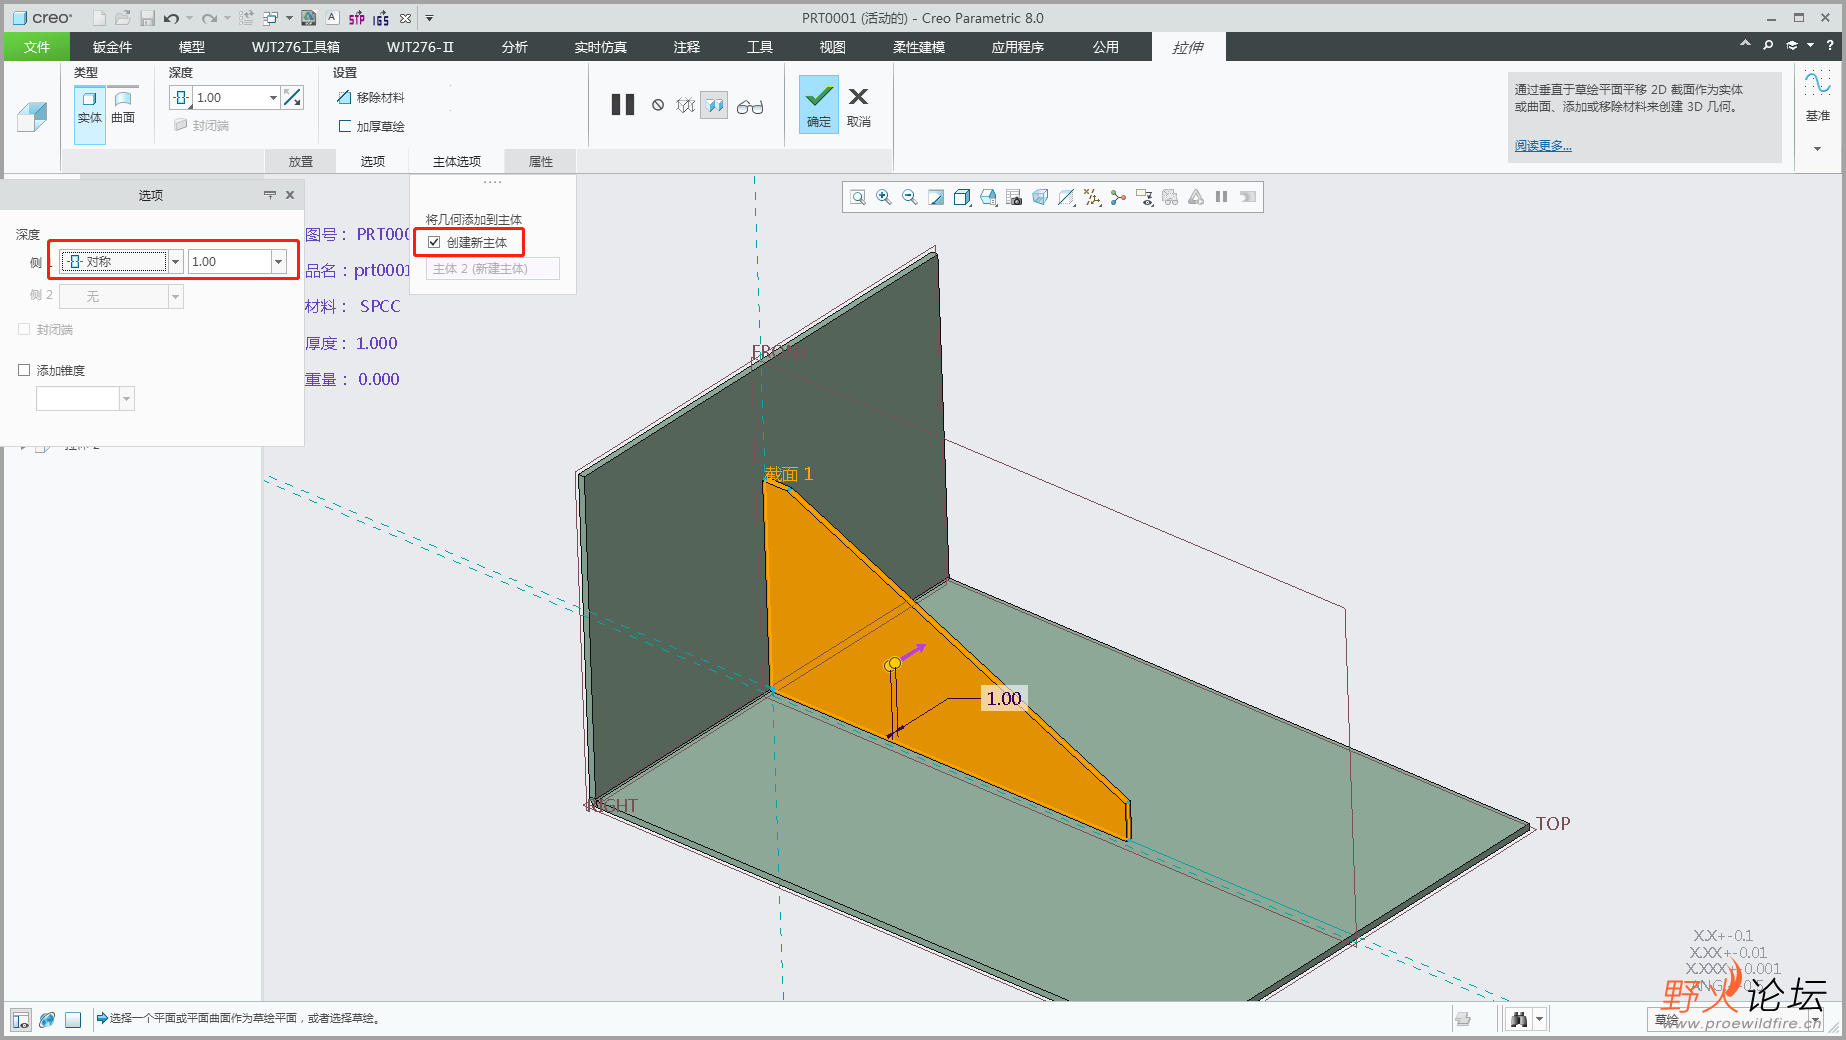1846x1040 pixels.
Task: Create a new file from quick access toolbar
Action: click(99, 18)
